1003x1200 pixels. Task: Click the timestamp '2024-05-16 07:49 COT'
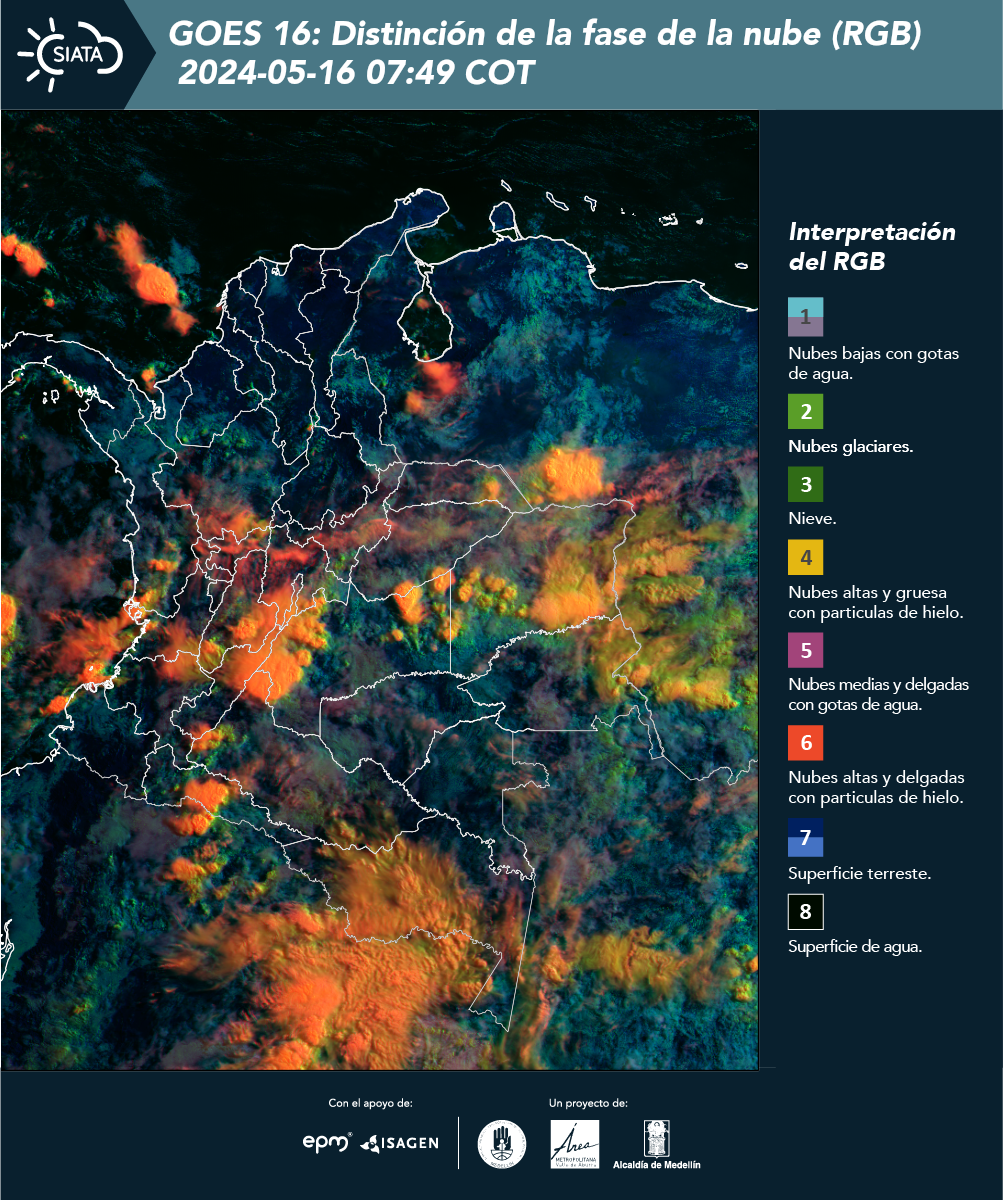pos(356,73)
